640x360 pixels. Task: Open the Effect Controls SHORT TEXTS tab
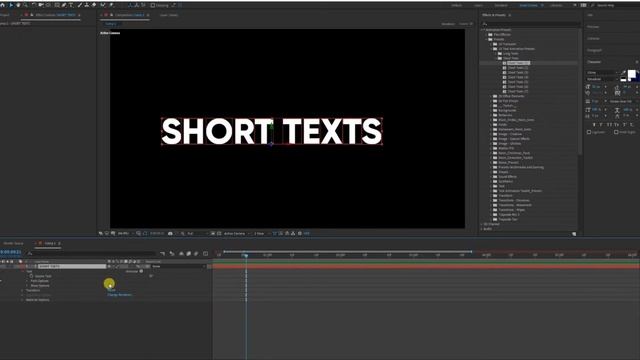55,15
